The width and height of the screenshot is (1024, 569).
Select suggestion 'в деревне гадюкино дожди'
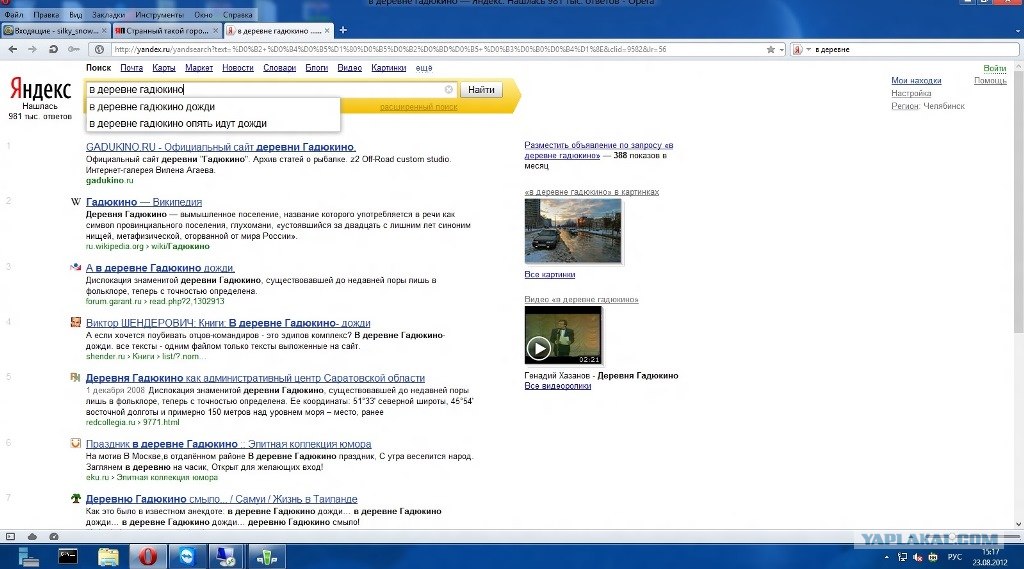152,106
